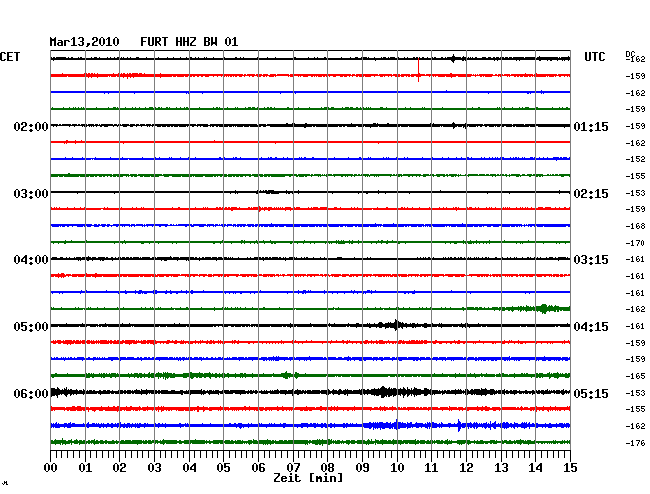This screenshot has width=650, height=494.
Task: Click the 03:15 UTC time label
Action: tap(591, 260)
